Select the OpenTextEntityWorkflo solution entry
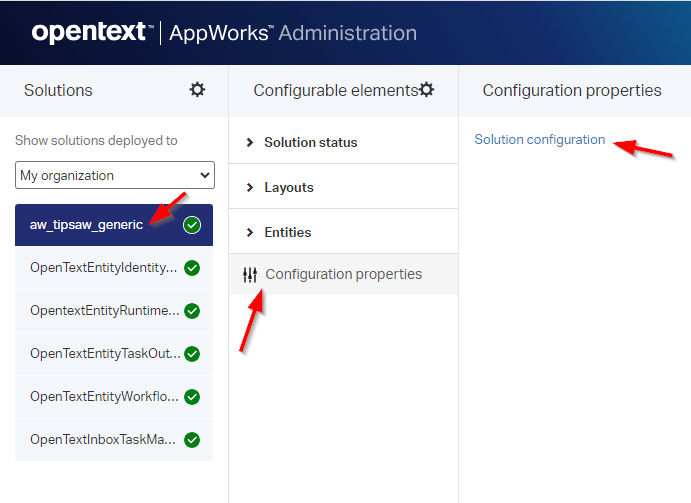The image size is (691, 503). [103, 397]
